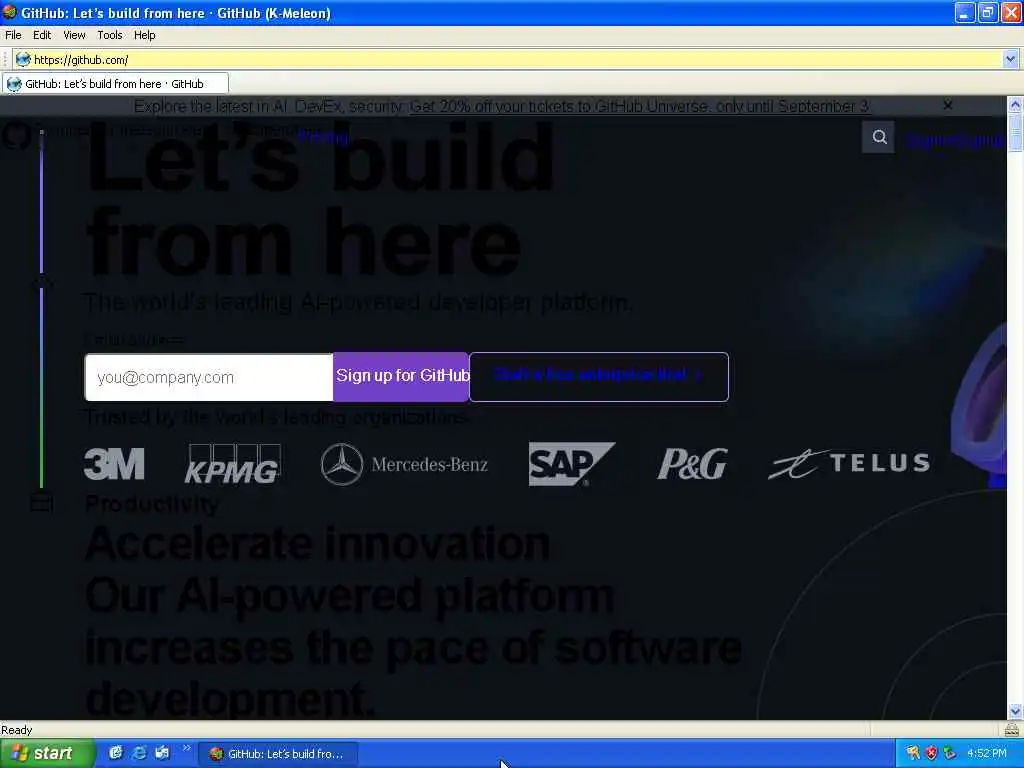Click the SAP logo
1024x768 pixels.
click(x=571, y=464)
